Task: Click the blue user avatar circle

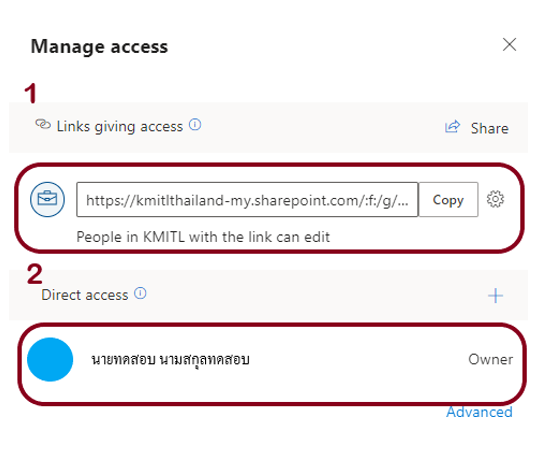Action: [50, 360]
